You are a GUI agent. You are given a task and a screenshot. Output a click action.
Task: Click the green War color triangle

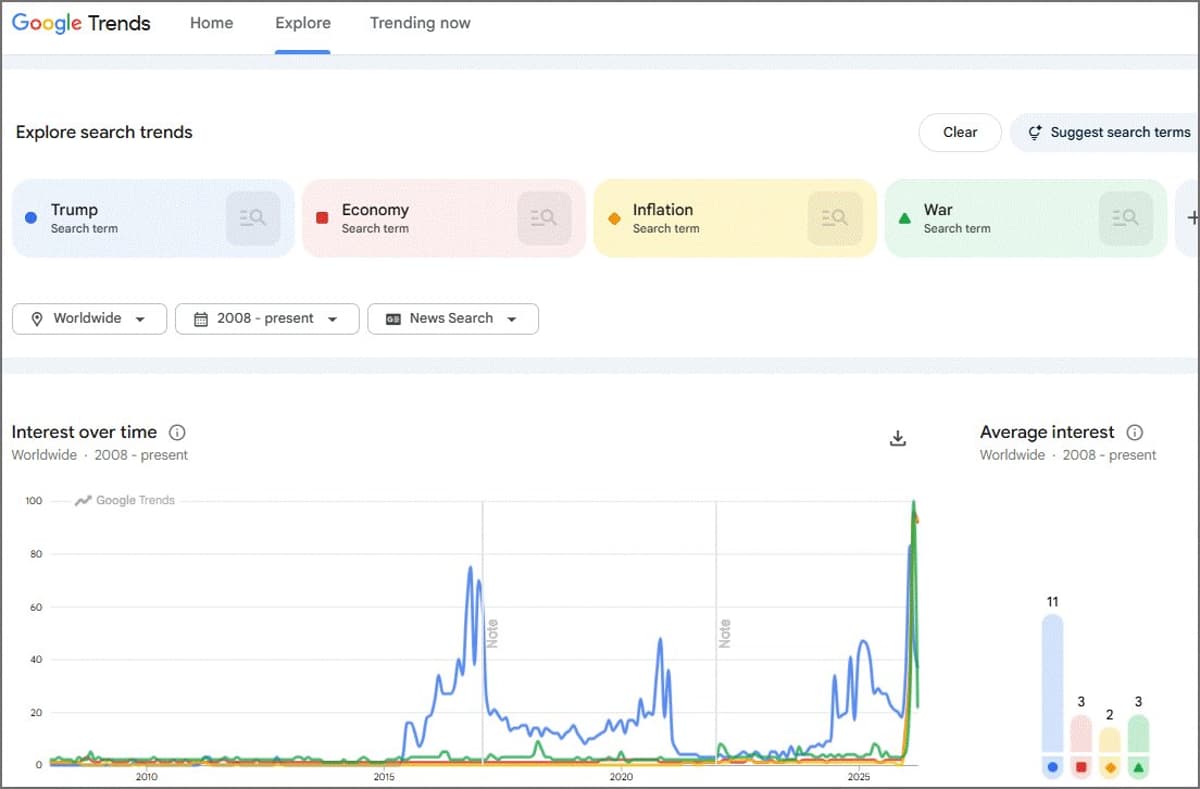click(x=904, y=217)
